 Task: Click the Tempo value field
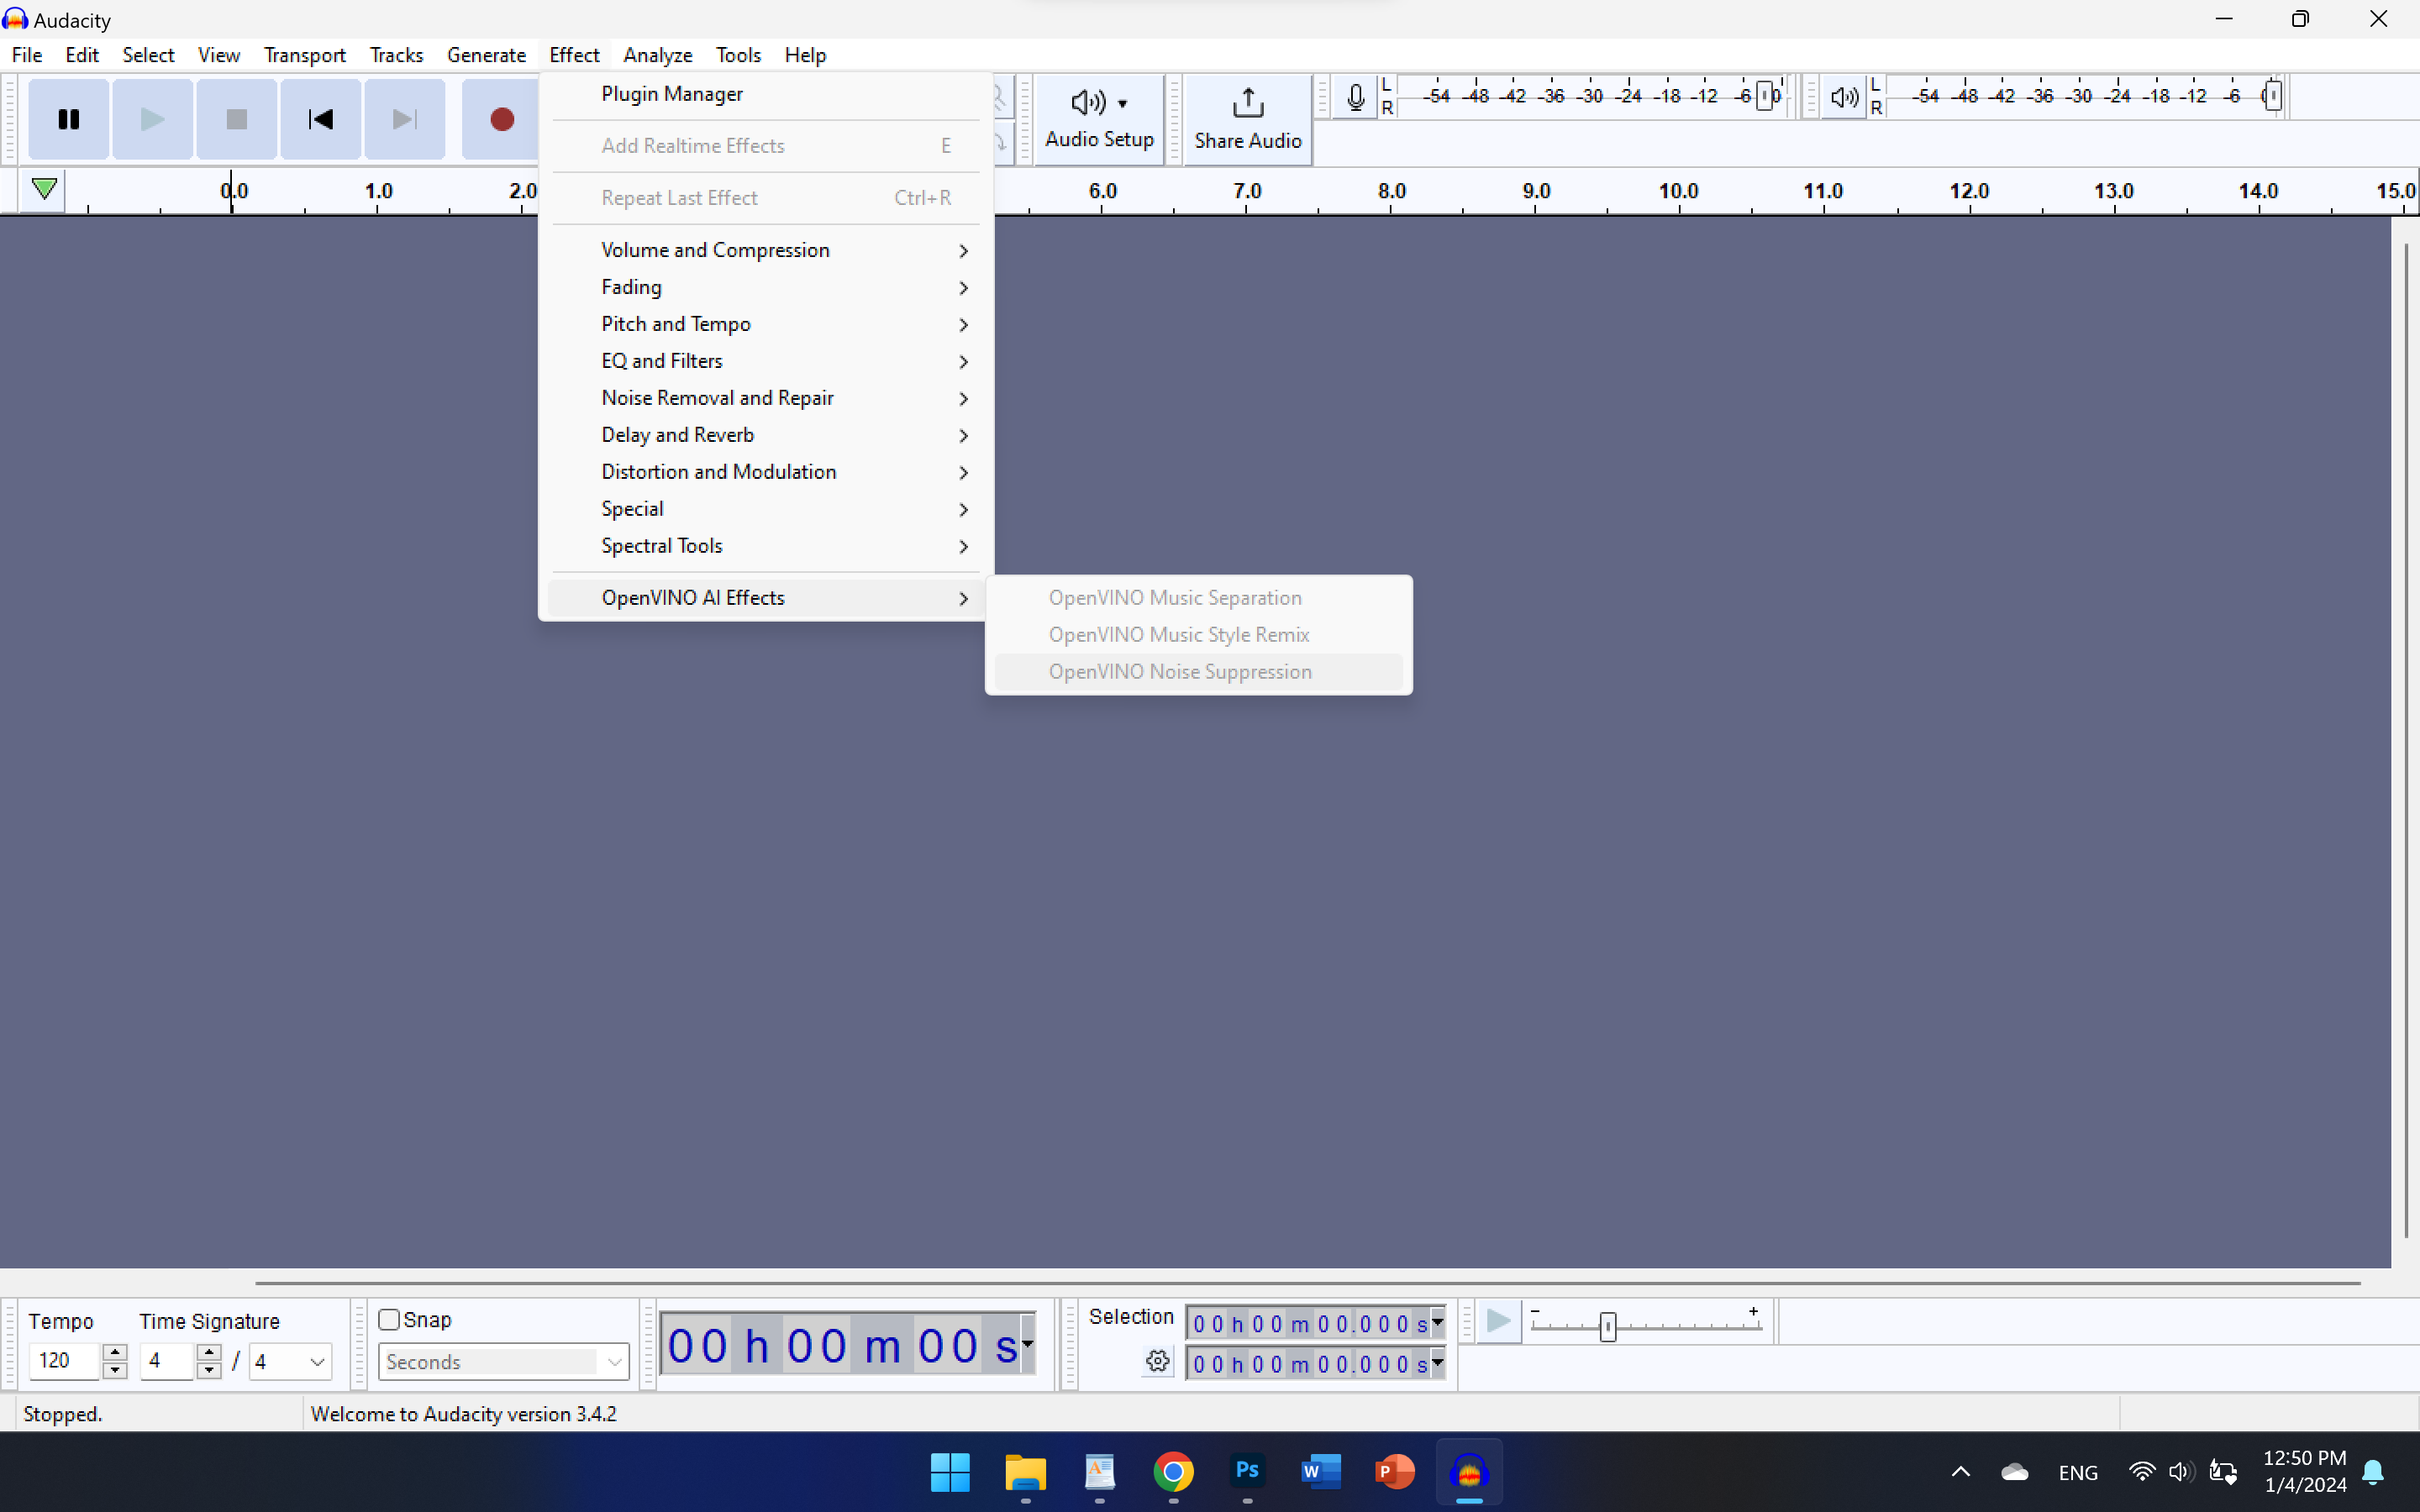[x=65, y=1361]
